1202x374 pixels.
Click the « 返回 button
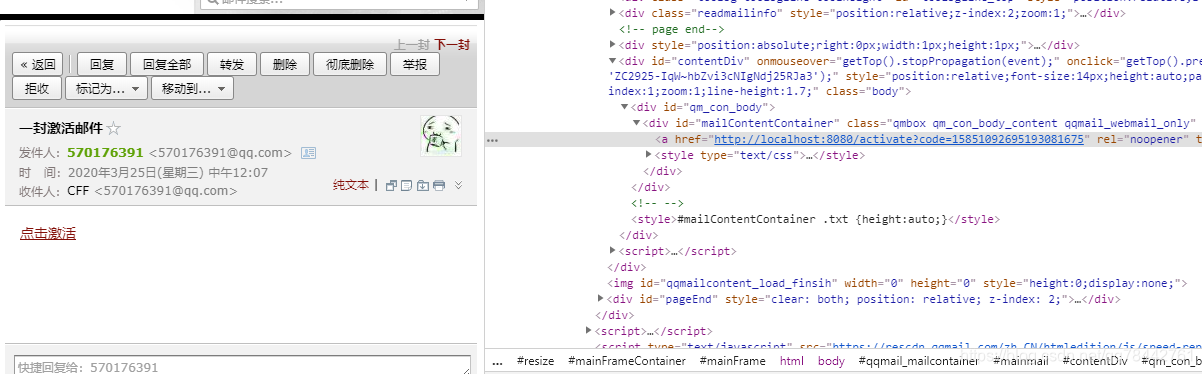pyautogui.click(x=38, y=64)
